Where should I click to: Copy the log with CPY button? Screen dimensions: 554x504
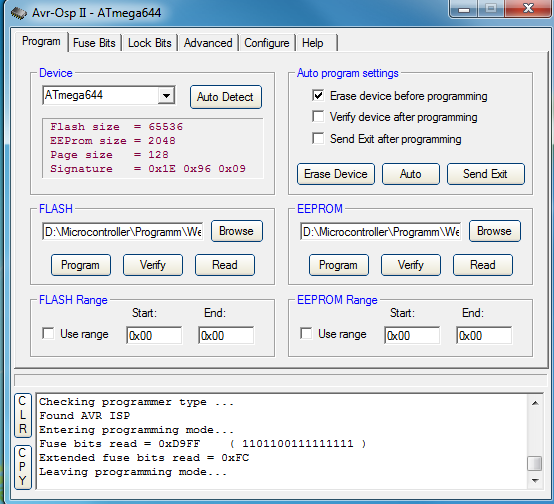click(23, 467)
